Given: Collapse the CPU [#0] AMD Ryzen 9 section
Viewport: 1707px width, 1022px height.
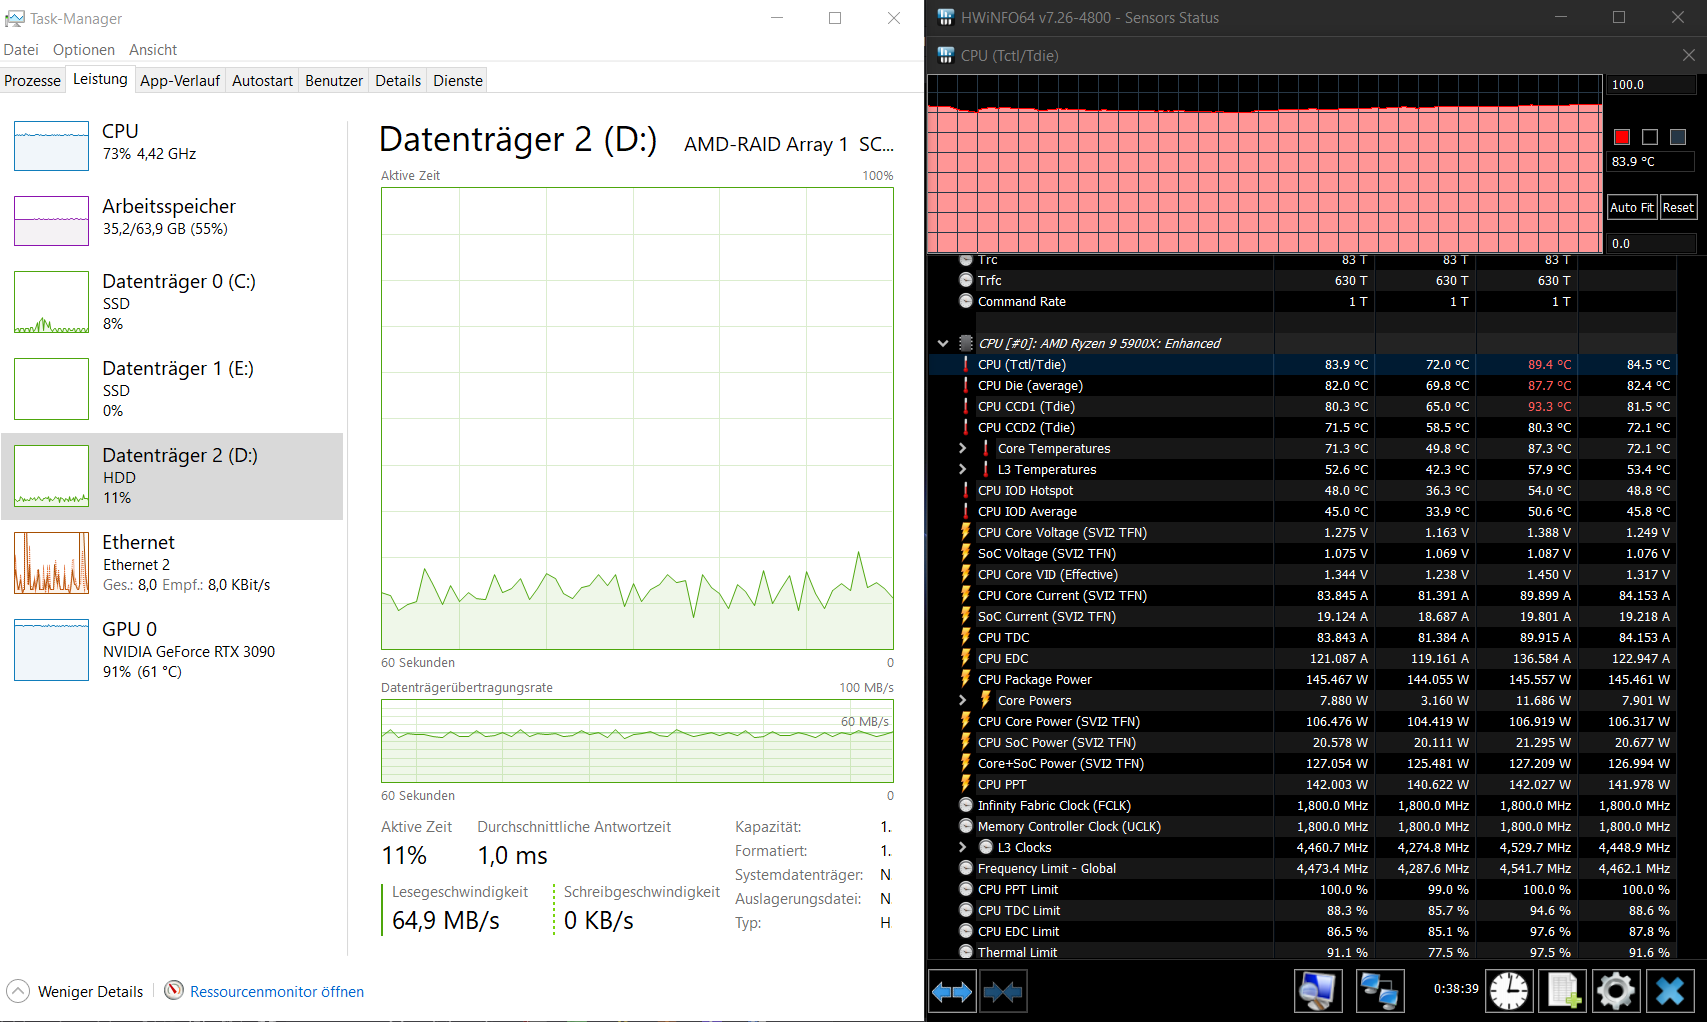Looking at the screenshot, I should click(942, 343).
